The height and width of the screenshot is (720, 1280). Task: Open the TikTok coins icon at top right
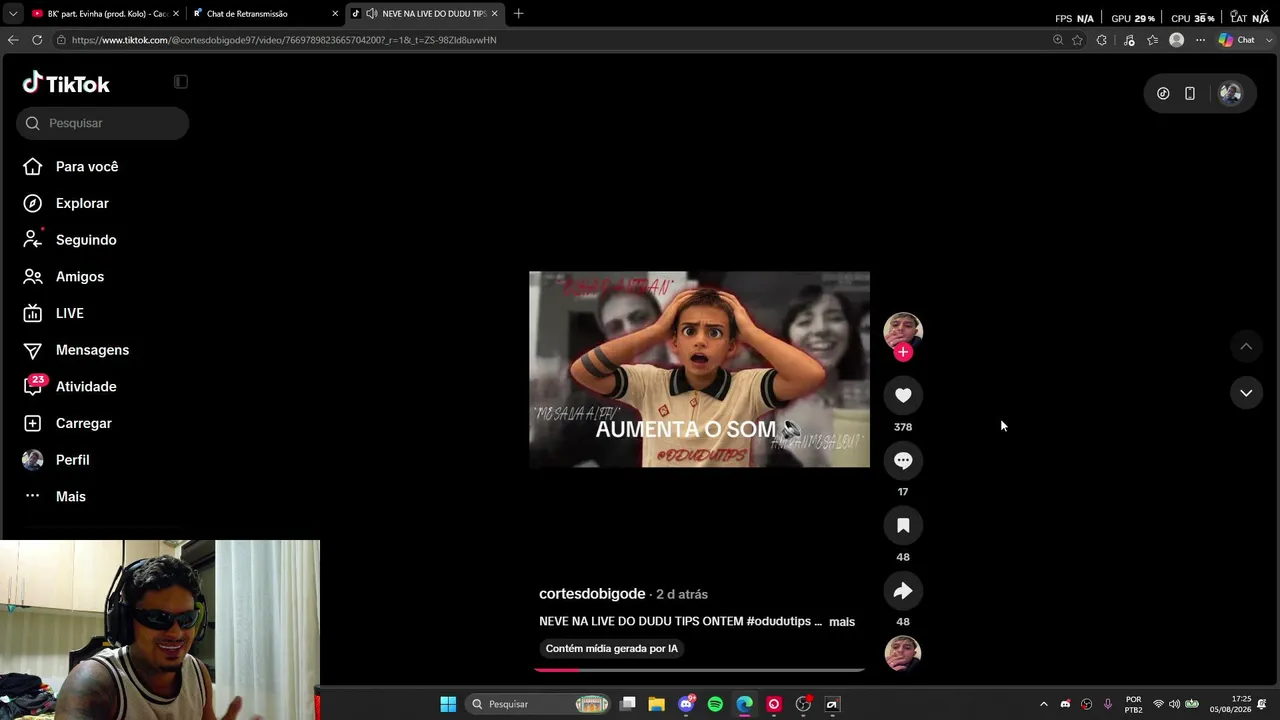(1163, 94)
